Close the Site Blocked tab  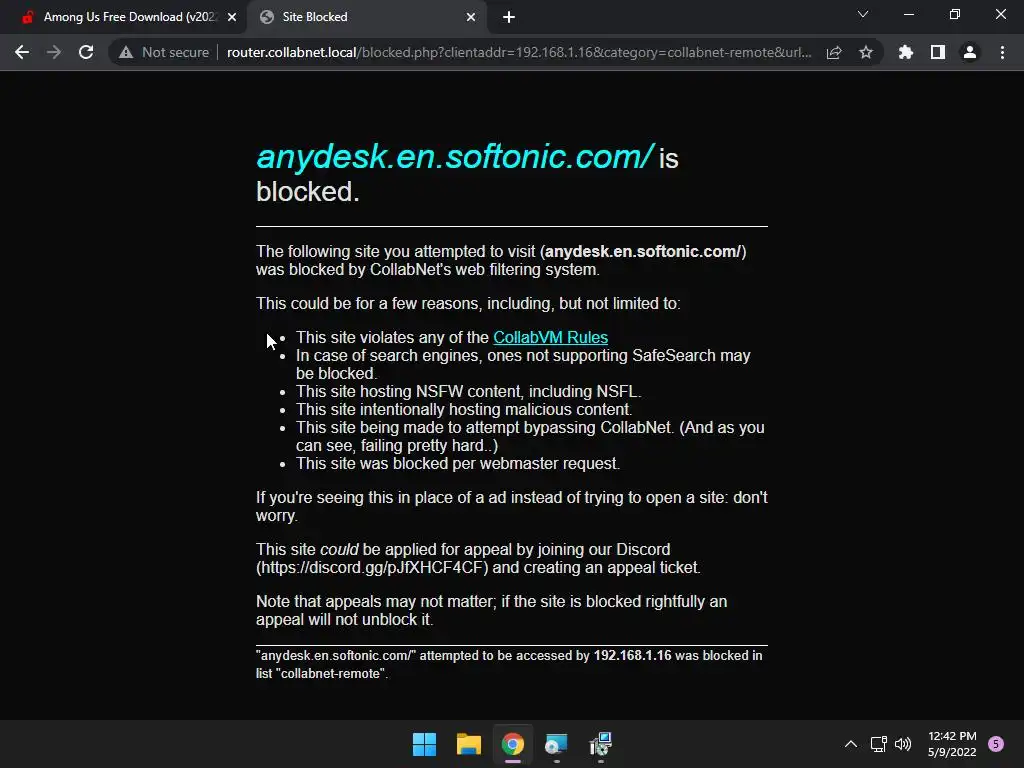tap(471, 17)
